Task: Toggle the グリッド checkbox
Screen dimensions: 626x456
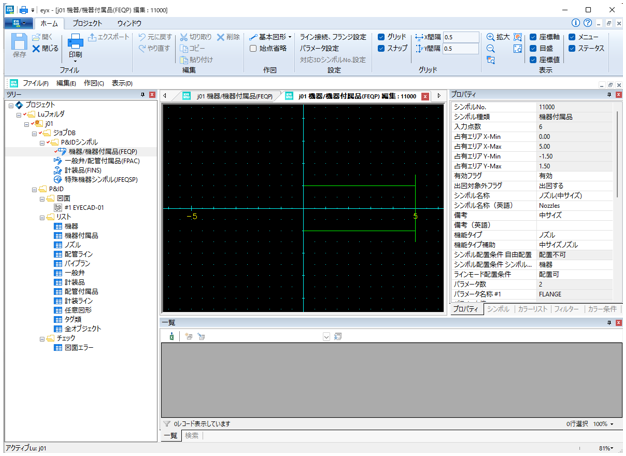Action: point(381,37)
